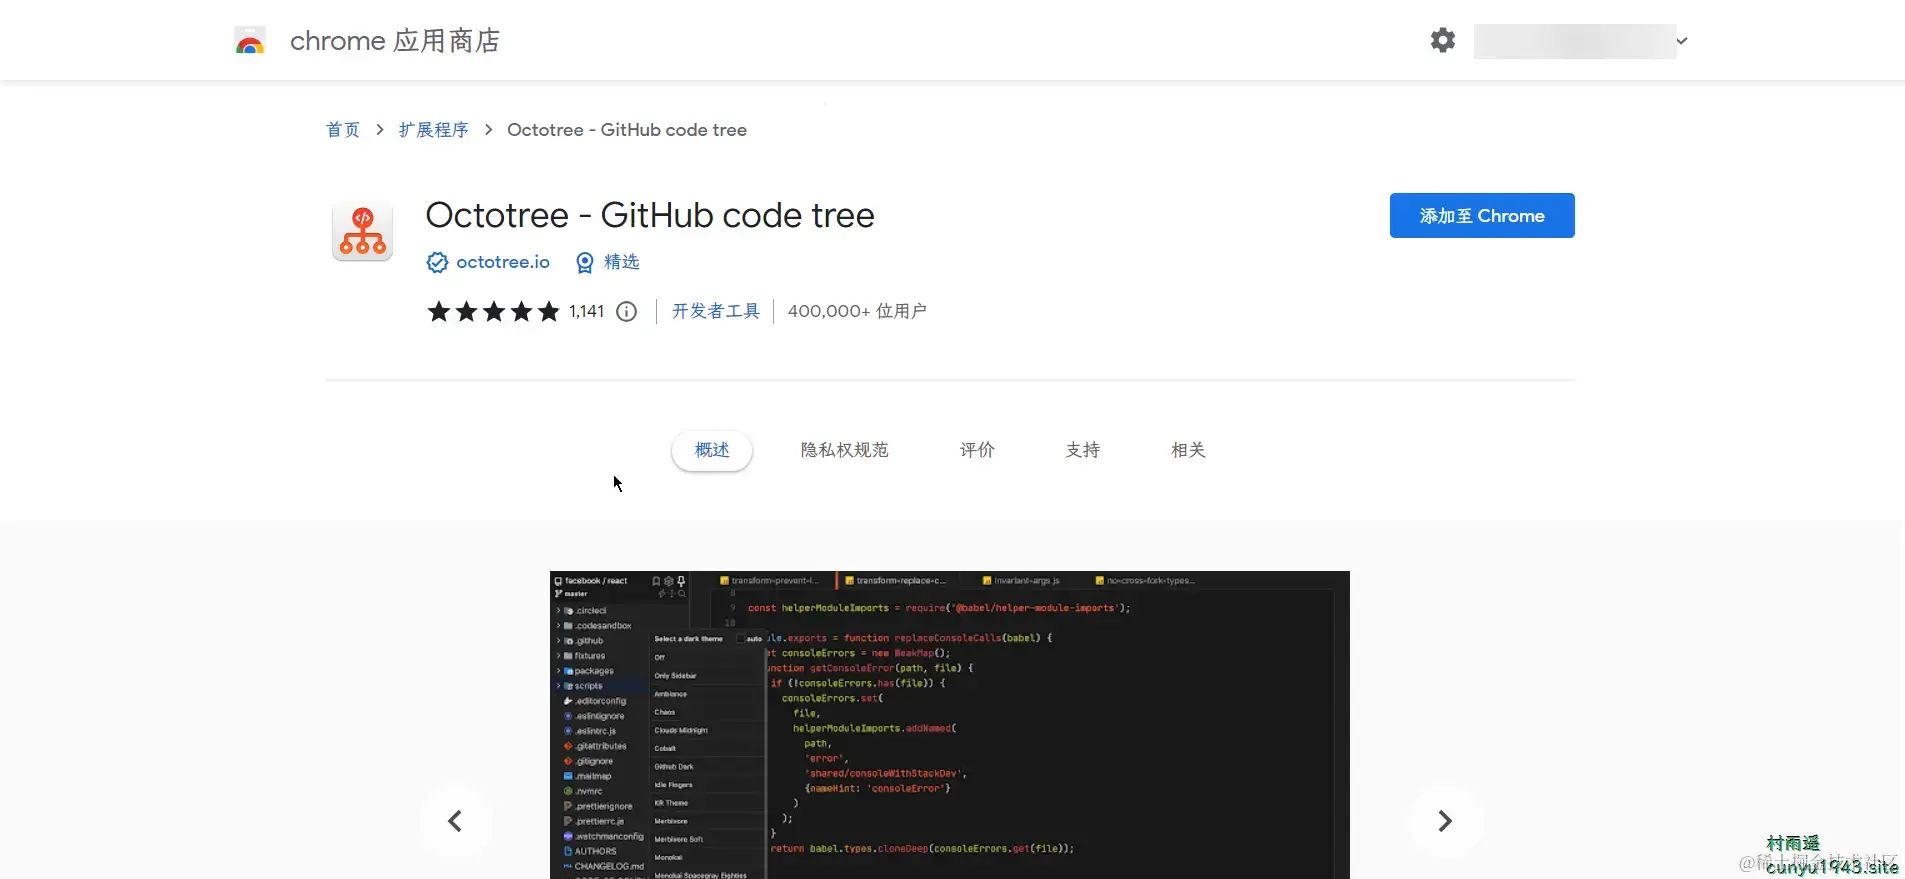Open the settings gear icon

(1442, 40)
